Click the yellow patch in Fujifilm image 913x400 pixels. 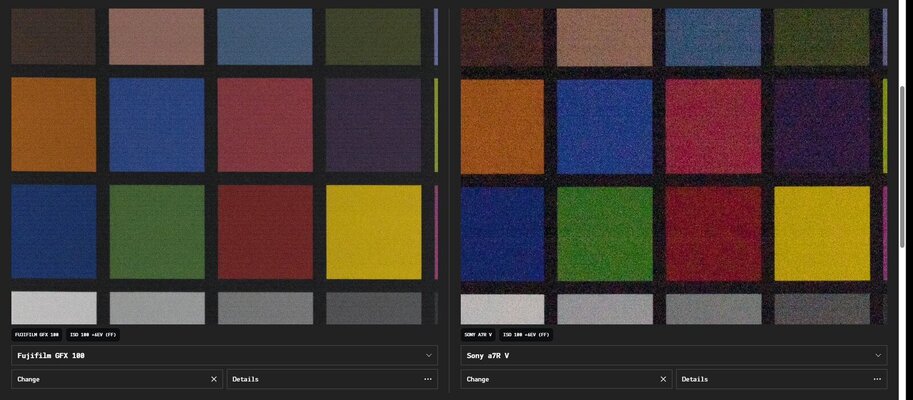[373, 232]
